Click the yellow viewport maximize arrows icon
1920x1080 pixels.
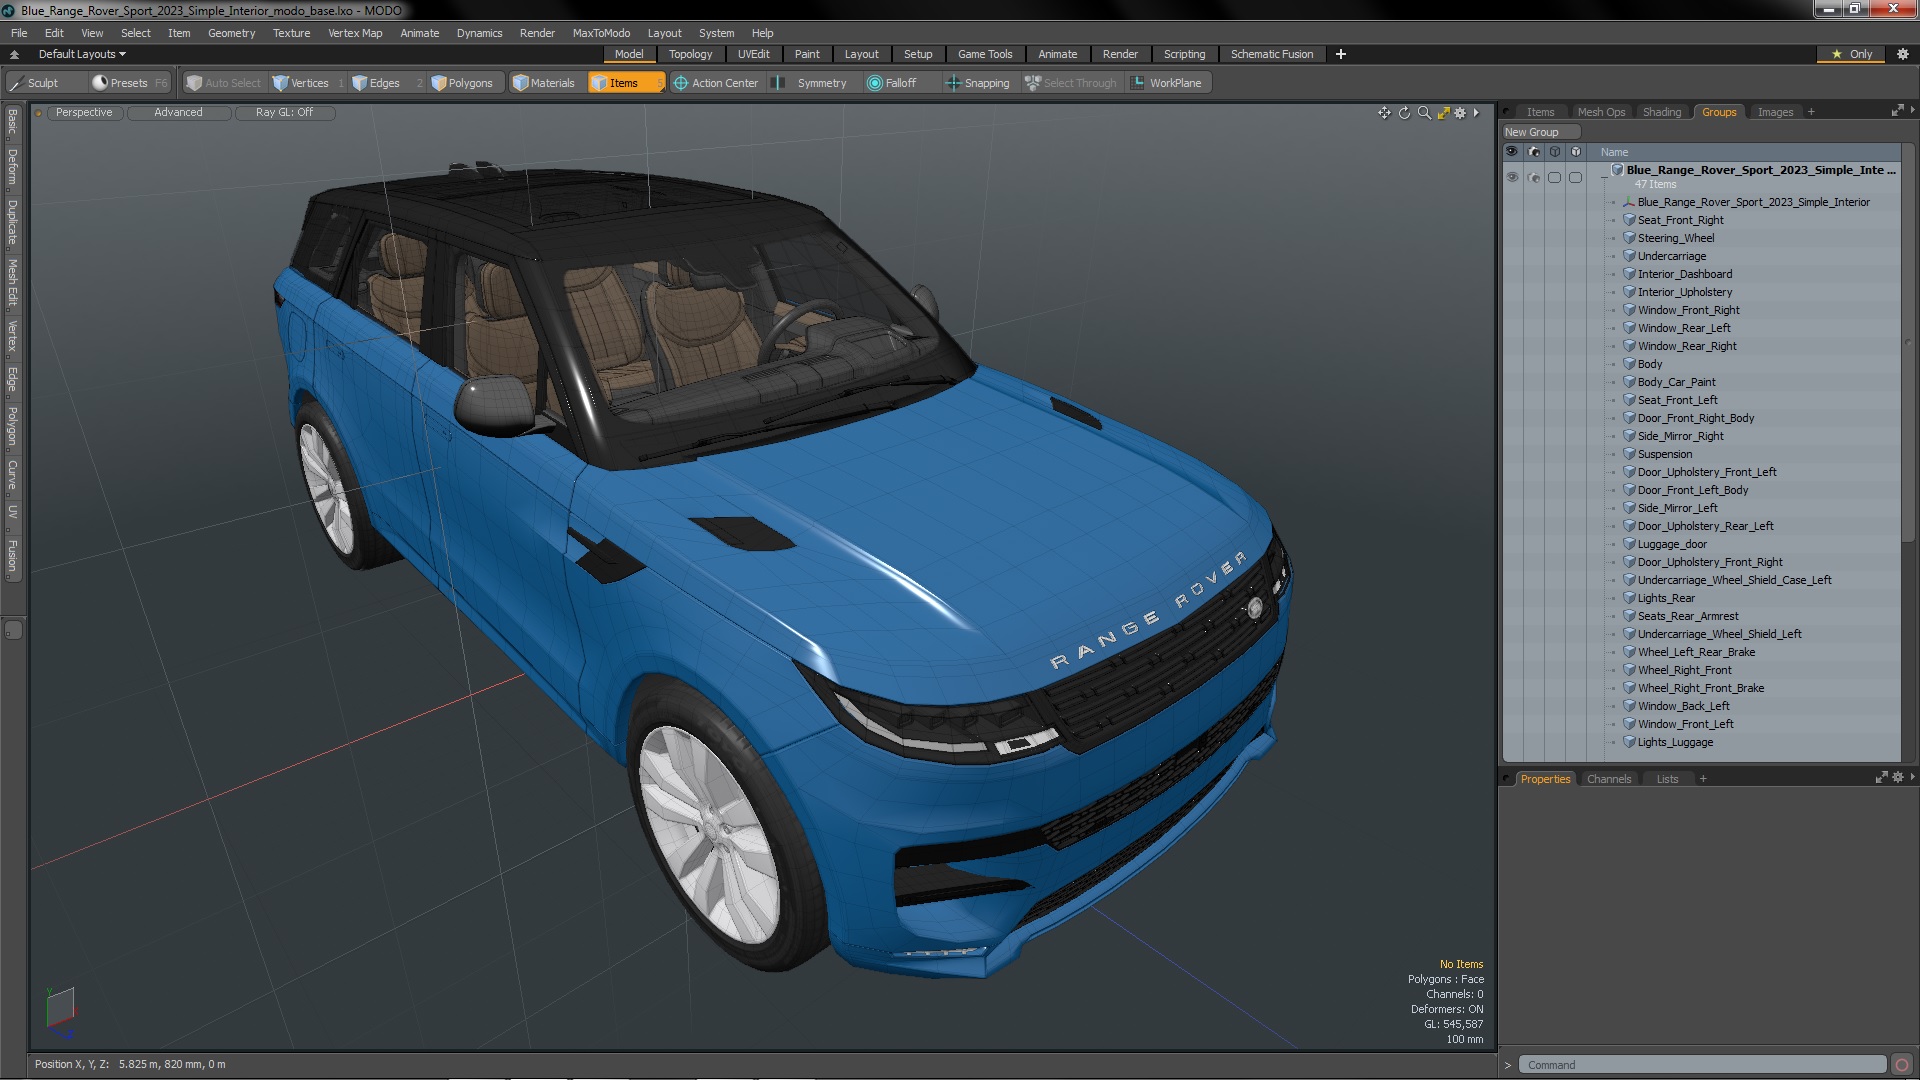[1443, 113]
